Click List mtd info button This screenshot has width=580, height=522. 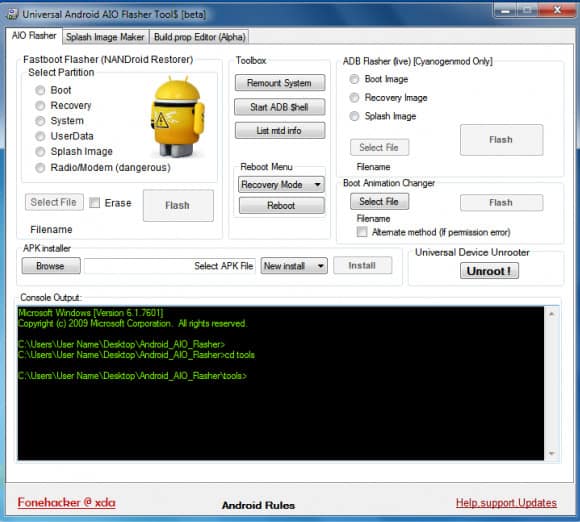tap(280, 131)
